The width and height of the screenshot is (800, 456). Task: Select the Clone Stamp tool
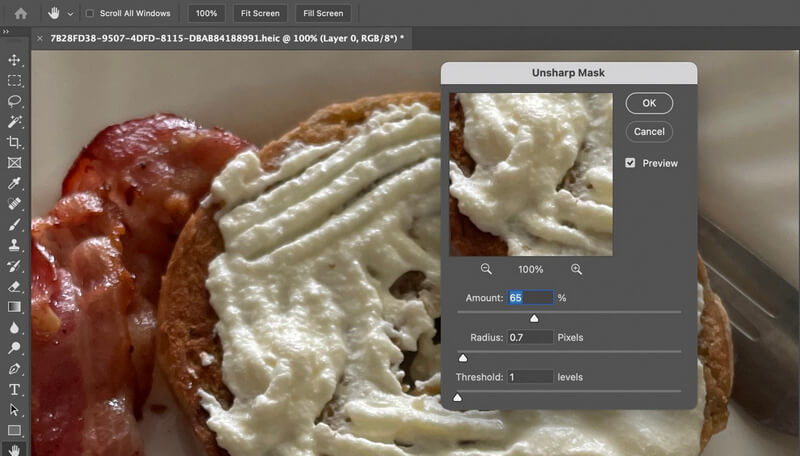(x=14, y=244)
